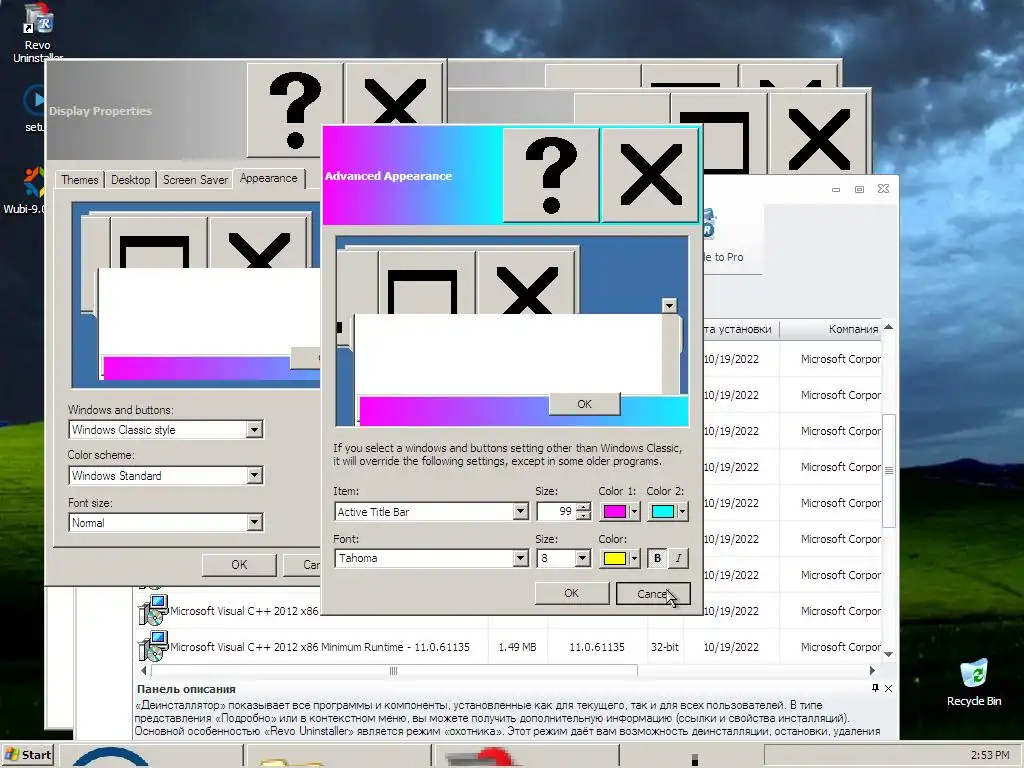Toggle bold font in Advanced Appearance
The width and height of the screenshot is (1024, 768).
pos(657,558)
